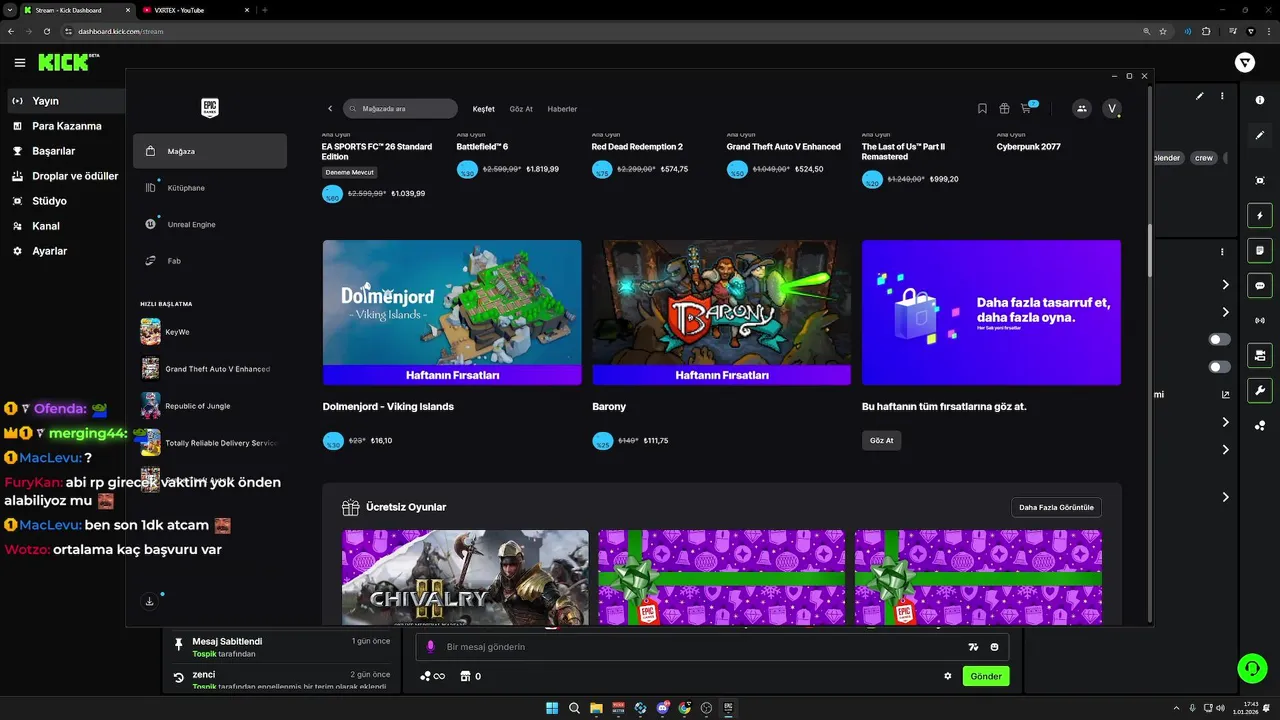Toggle the second switch in Kick panel
The width and height of the screenshot is (1280, 720).
click(x=1219, y=367)
